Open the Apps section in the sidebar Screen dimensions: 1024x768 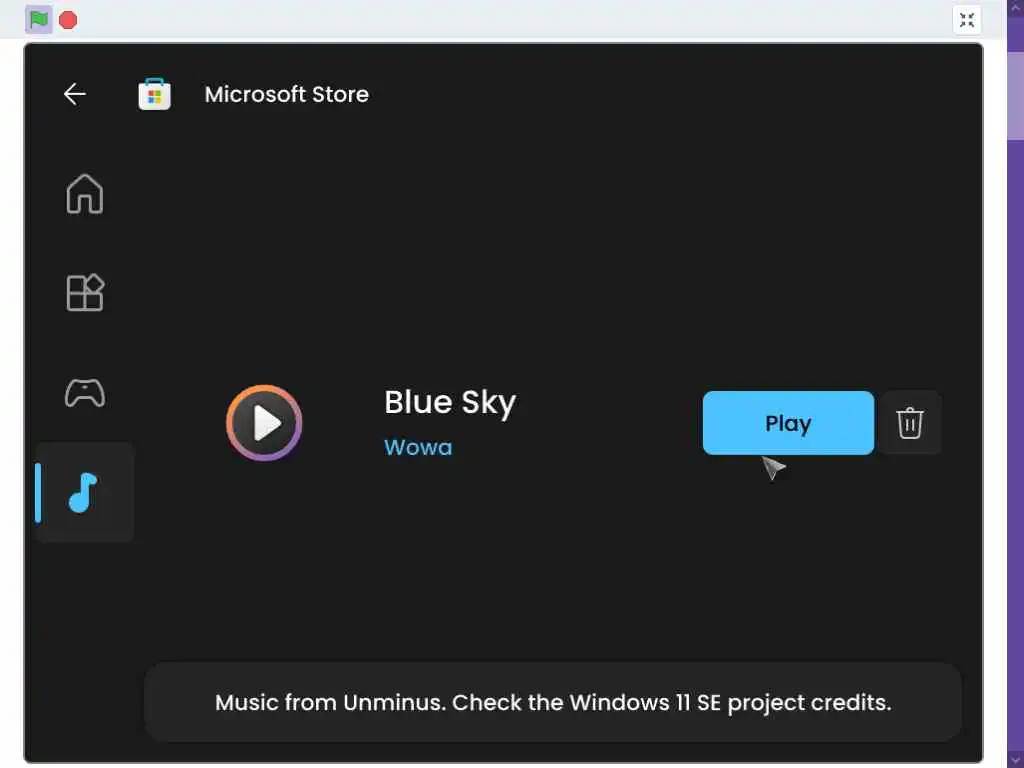(85, 293)
